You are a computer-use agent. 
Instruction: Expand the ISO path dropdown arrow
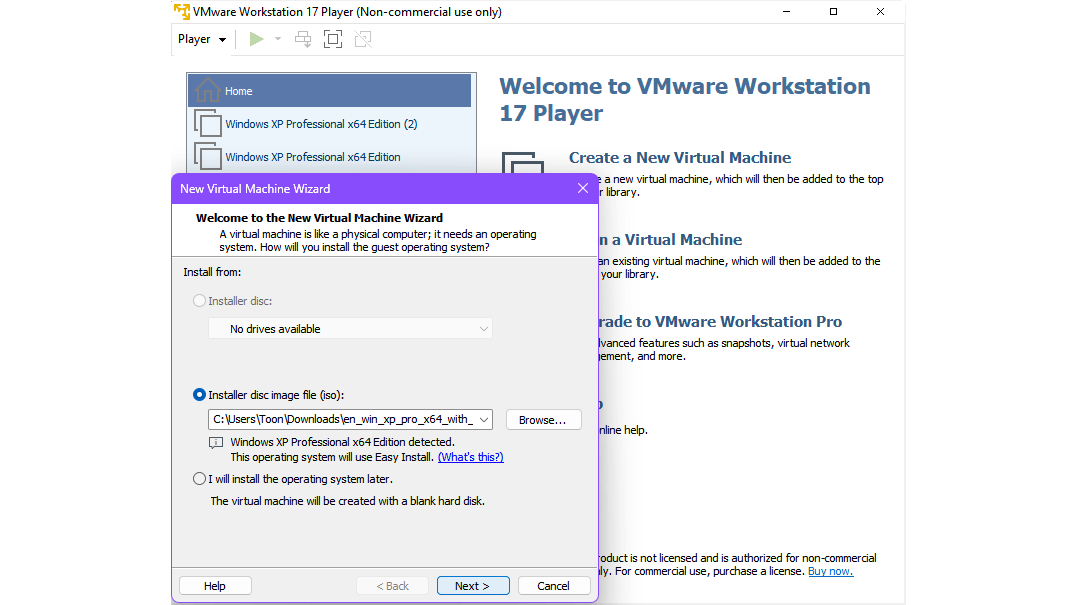[484, 419]
